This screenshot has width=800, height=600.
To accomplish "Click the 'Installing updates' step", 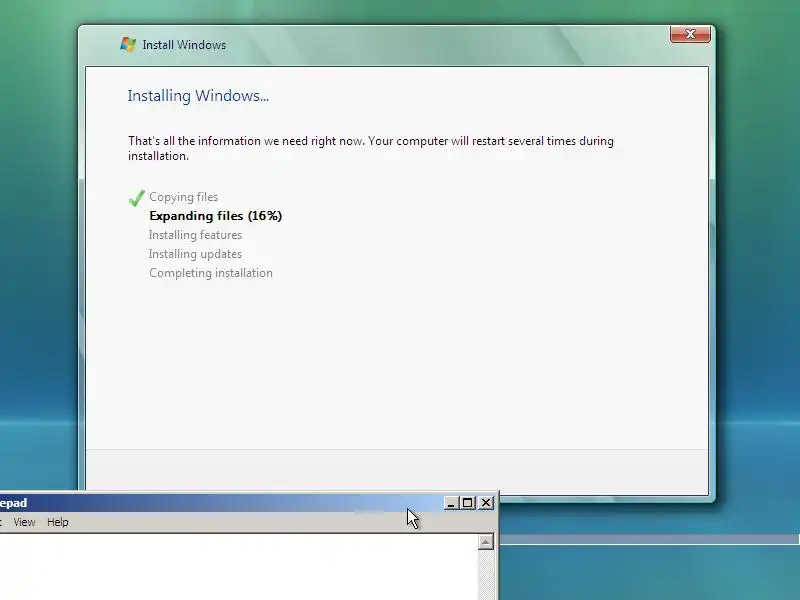I will point(195,254).
